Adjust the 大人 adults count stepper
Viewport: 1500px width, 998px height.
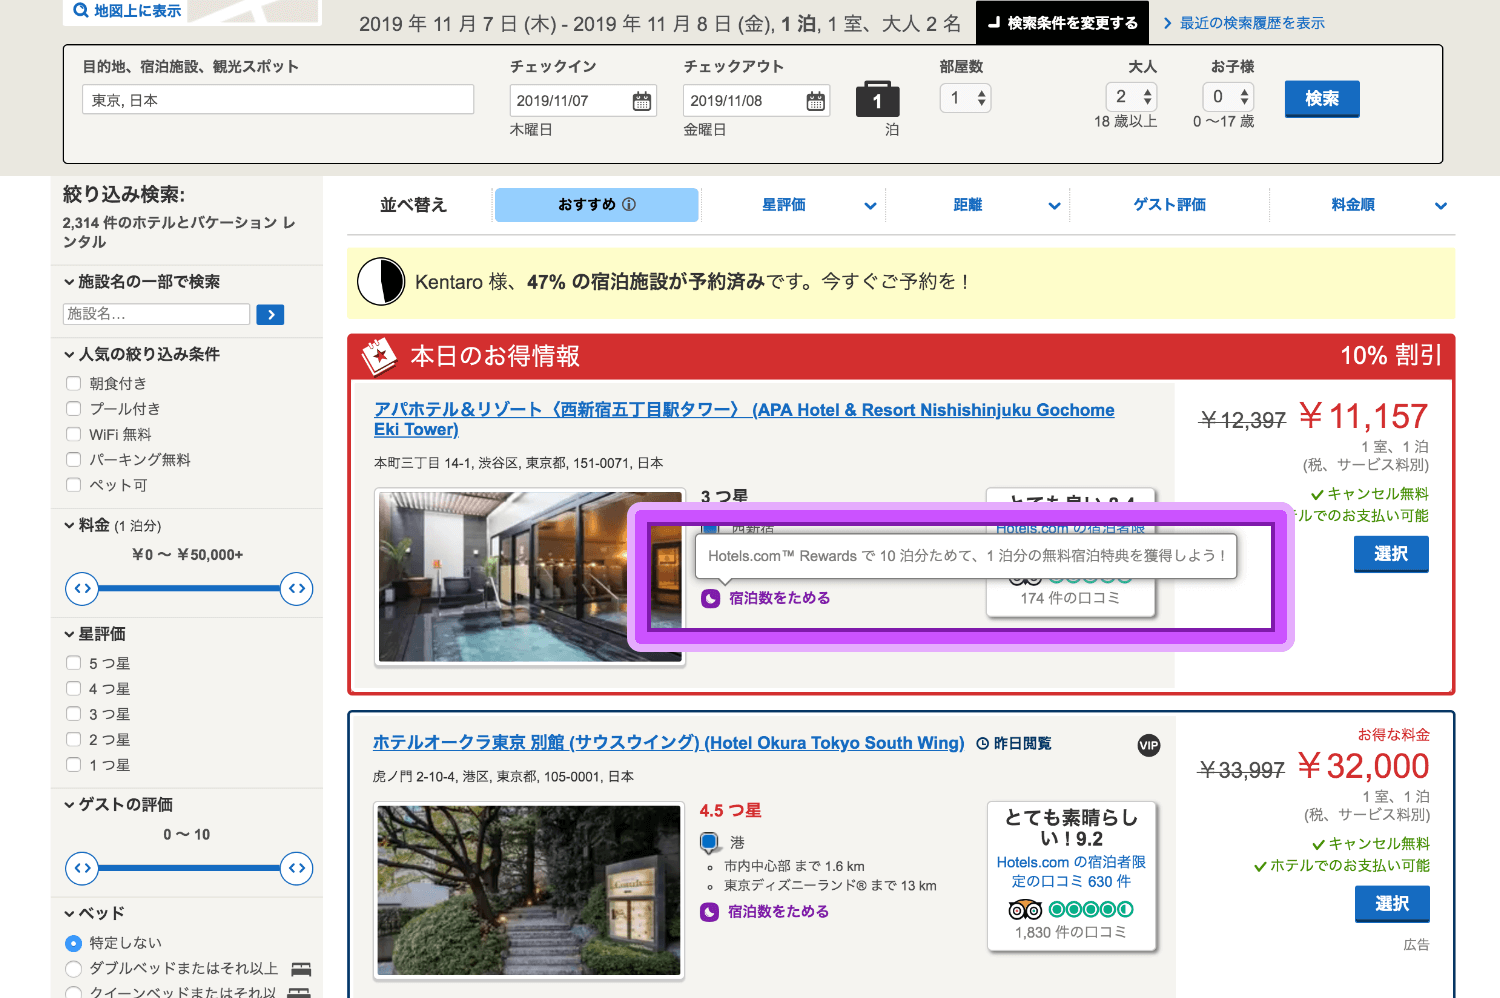click(x=1131, y=97)
